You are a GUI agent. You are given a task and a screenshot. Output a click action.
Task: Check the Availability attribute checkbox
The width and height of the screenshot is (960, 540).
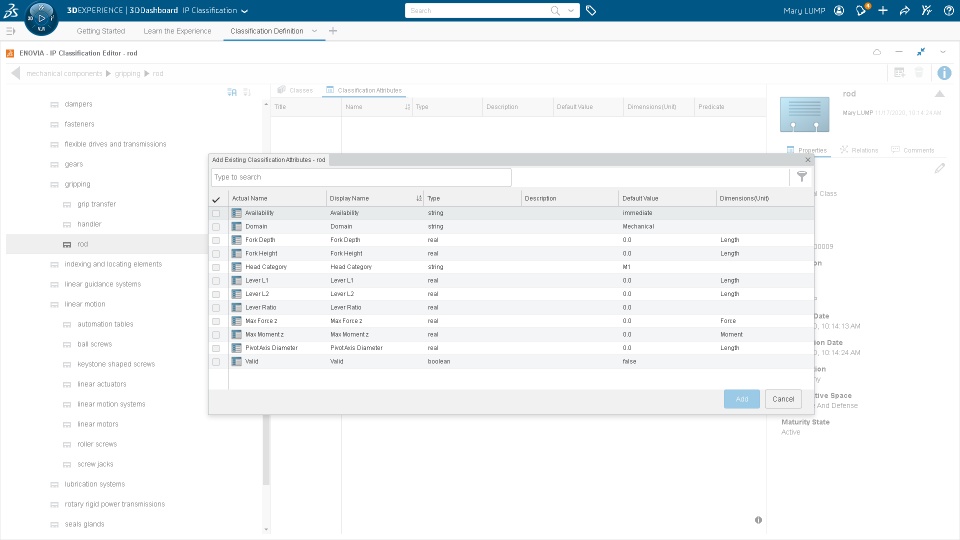point(216,213)
